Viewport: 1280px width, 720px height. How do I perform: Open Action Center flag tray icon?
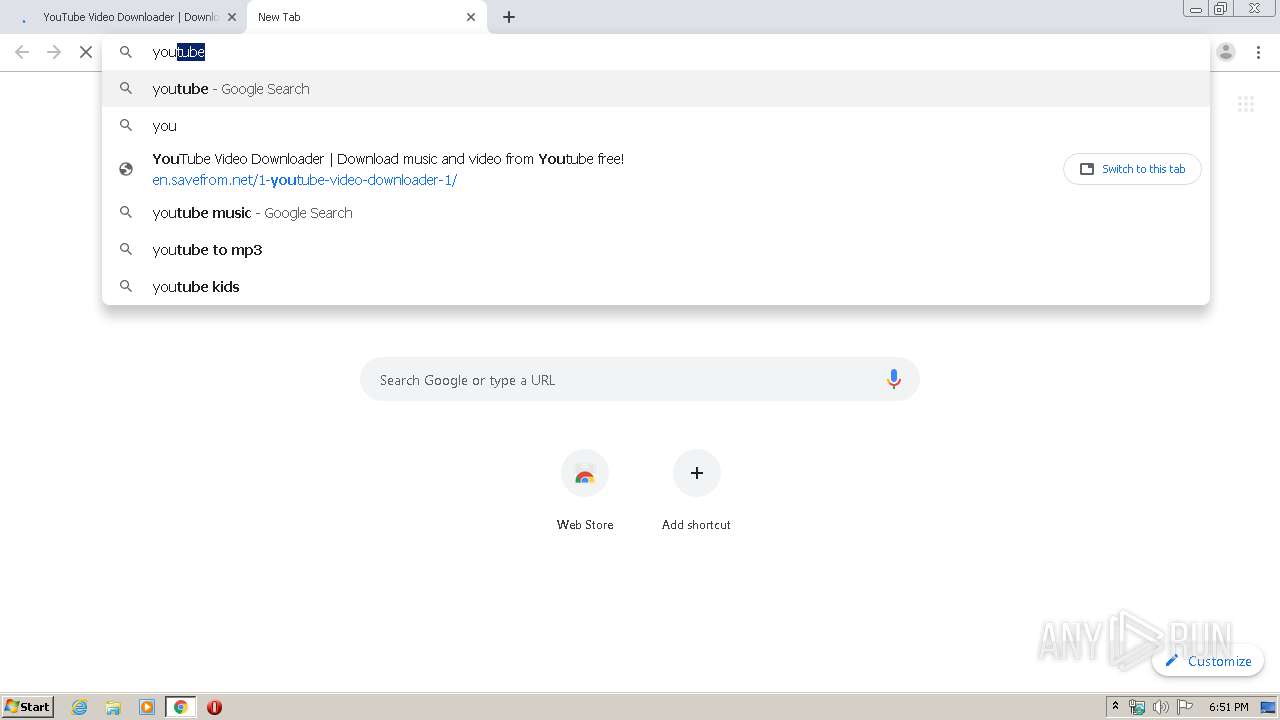pos(1185,707)
